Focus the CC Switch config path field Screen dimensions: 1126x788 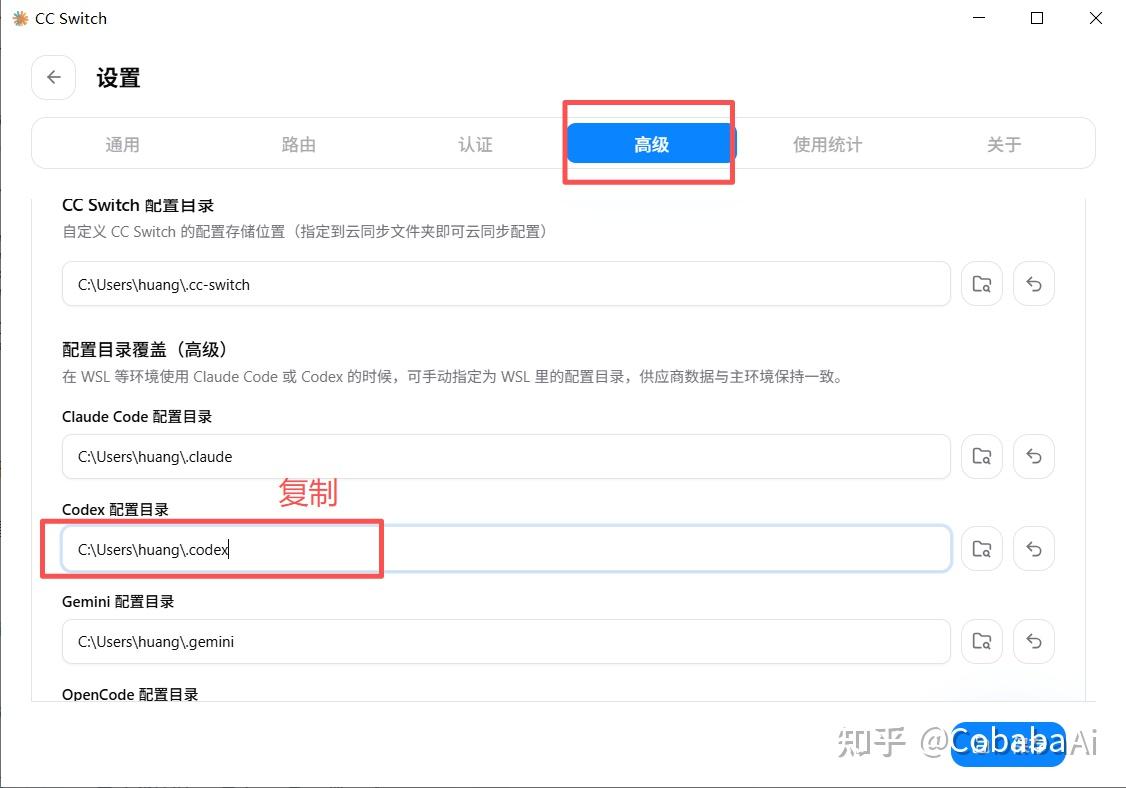[x=506, y=284]
